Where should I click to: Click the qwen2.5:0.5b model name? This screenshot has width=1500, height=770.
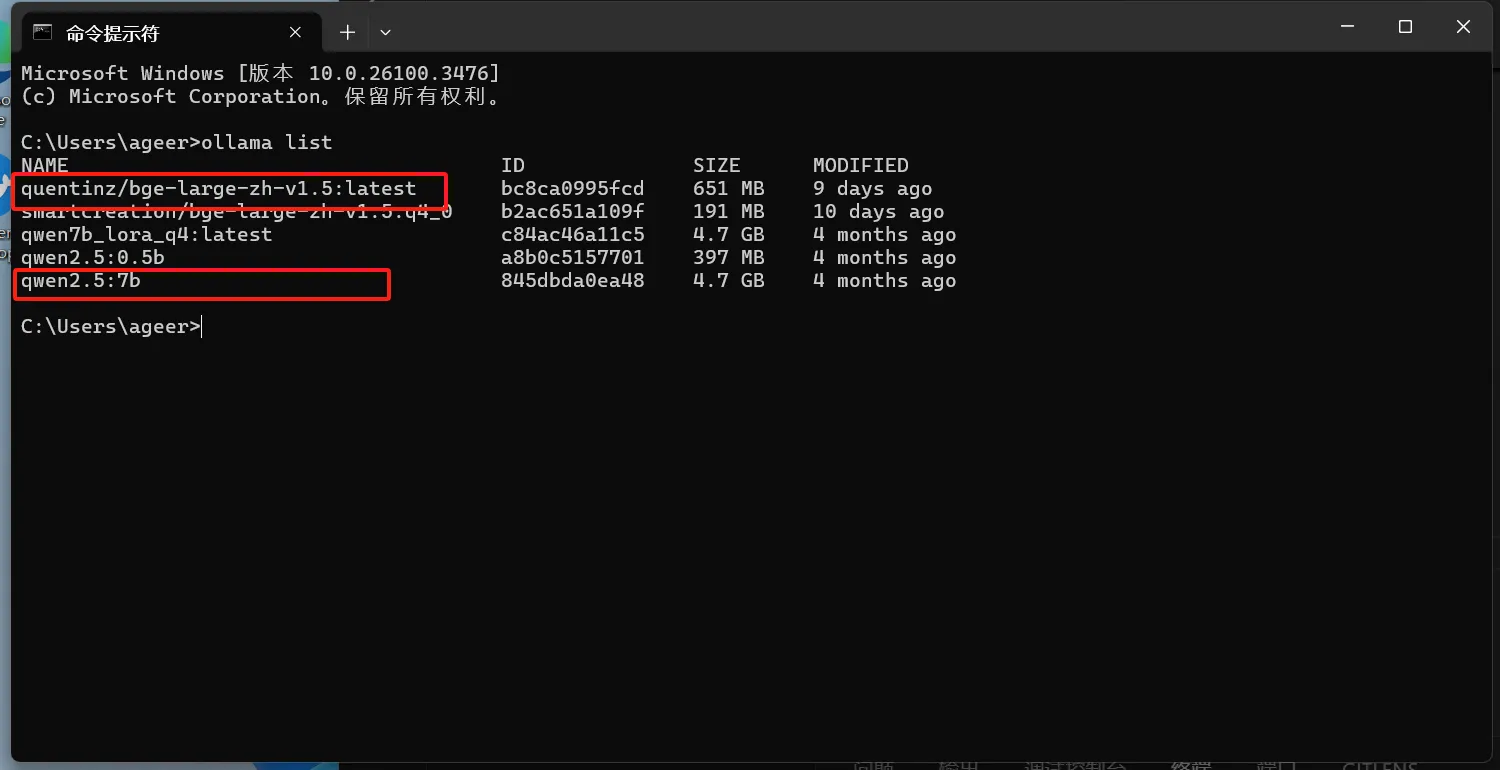92,258
